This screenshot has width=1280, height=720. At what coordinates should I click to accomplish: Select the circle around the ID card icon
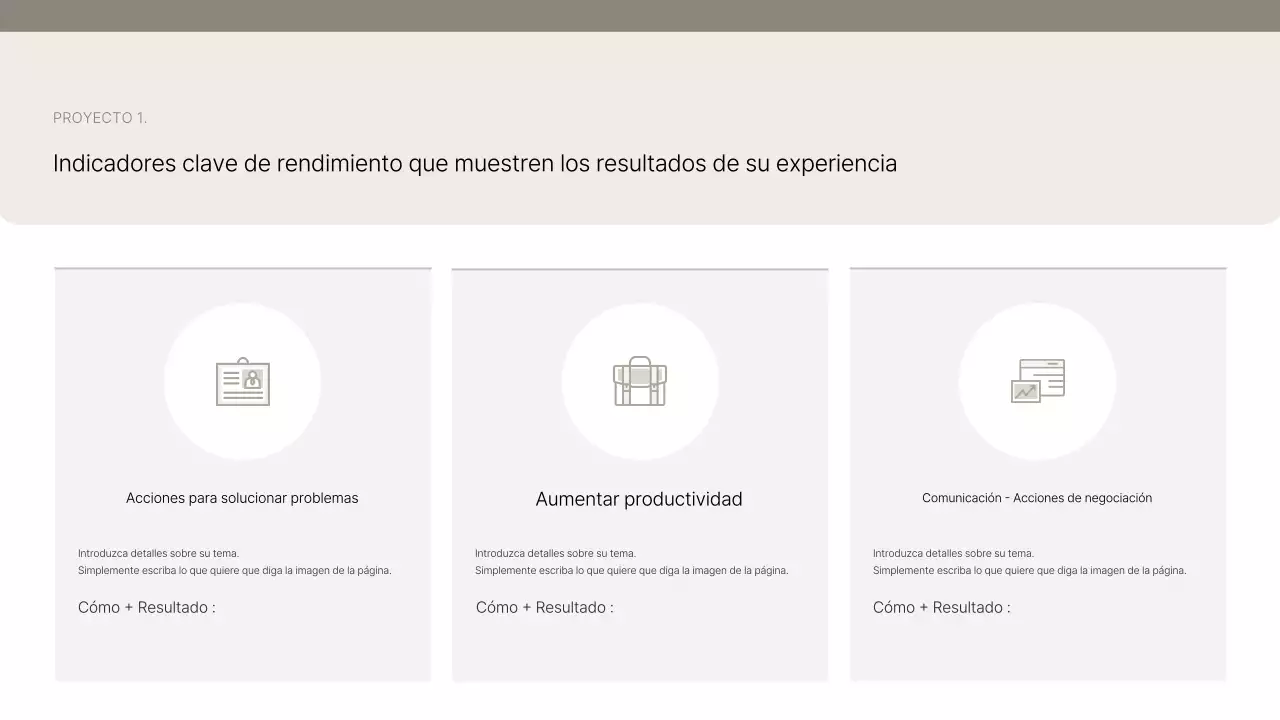[x=242, y=320]
